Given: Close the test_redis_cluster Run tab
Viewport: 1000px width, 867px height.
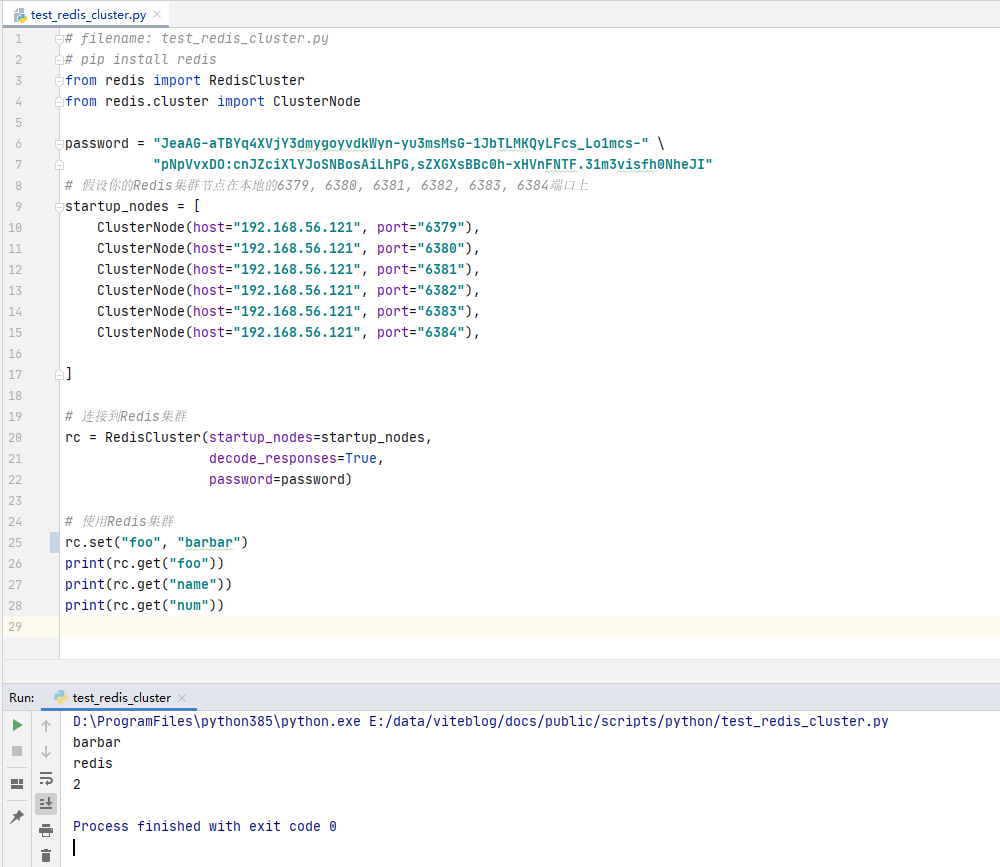Looking at the screenshot, I should pyautogui.click(x=182, y=698).
